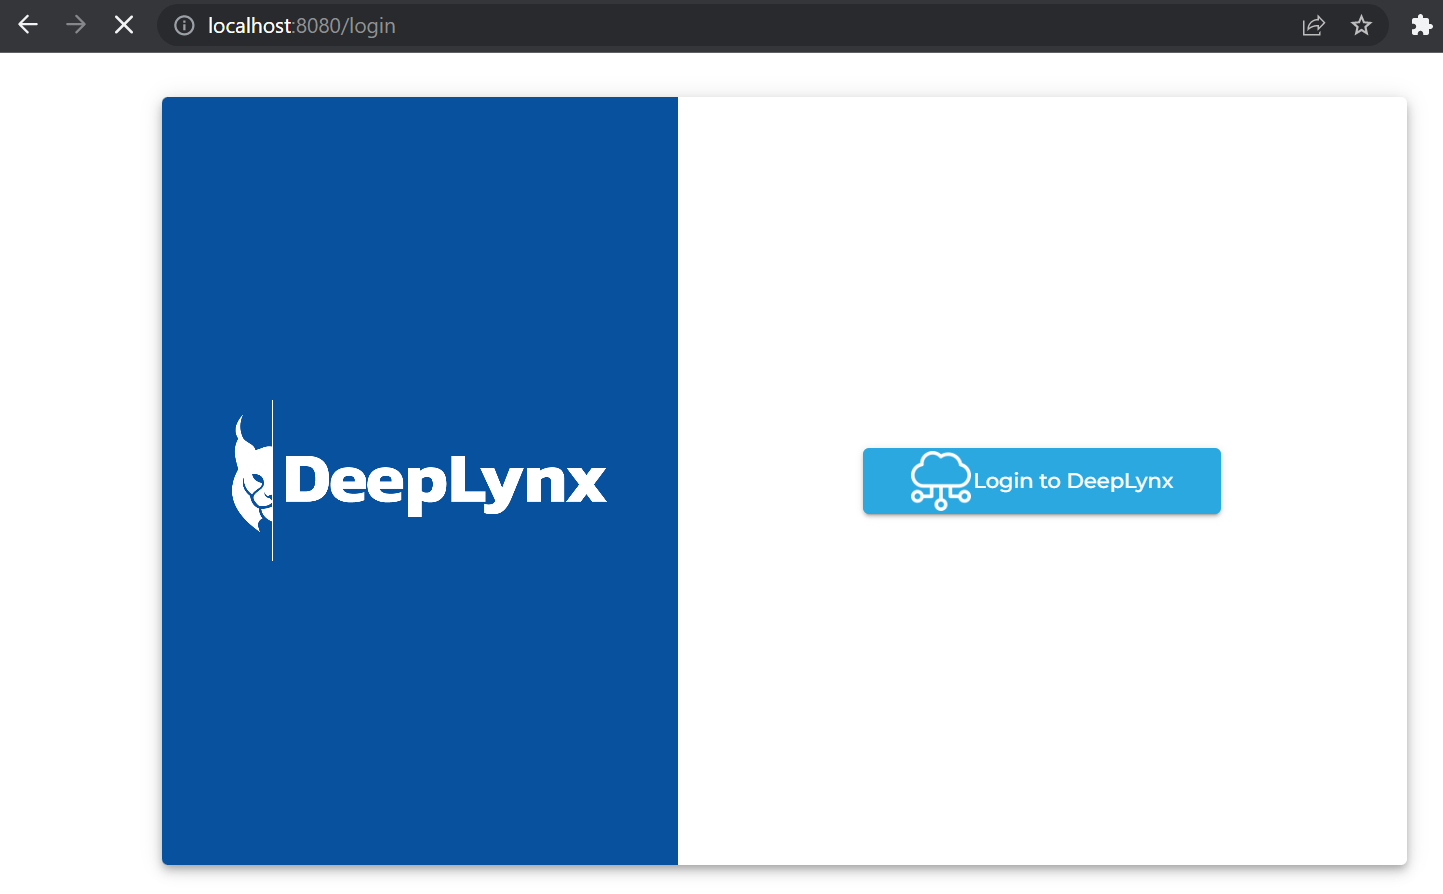
Task: Bookmark this page with the star icon
Action: click(x=1361, y=26)
